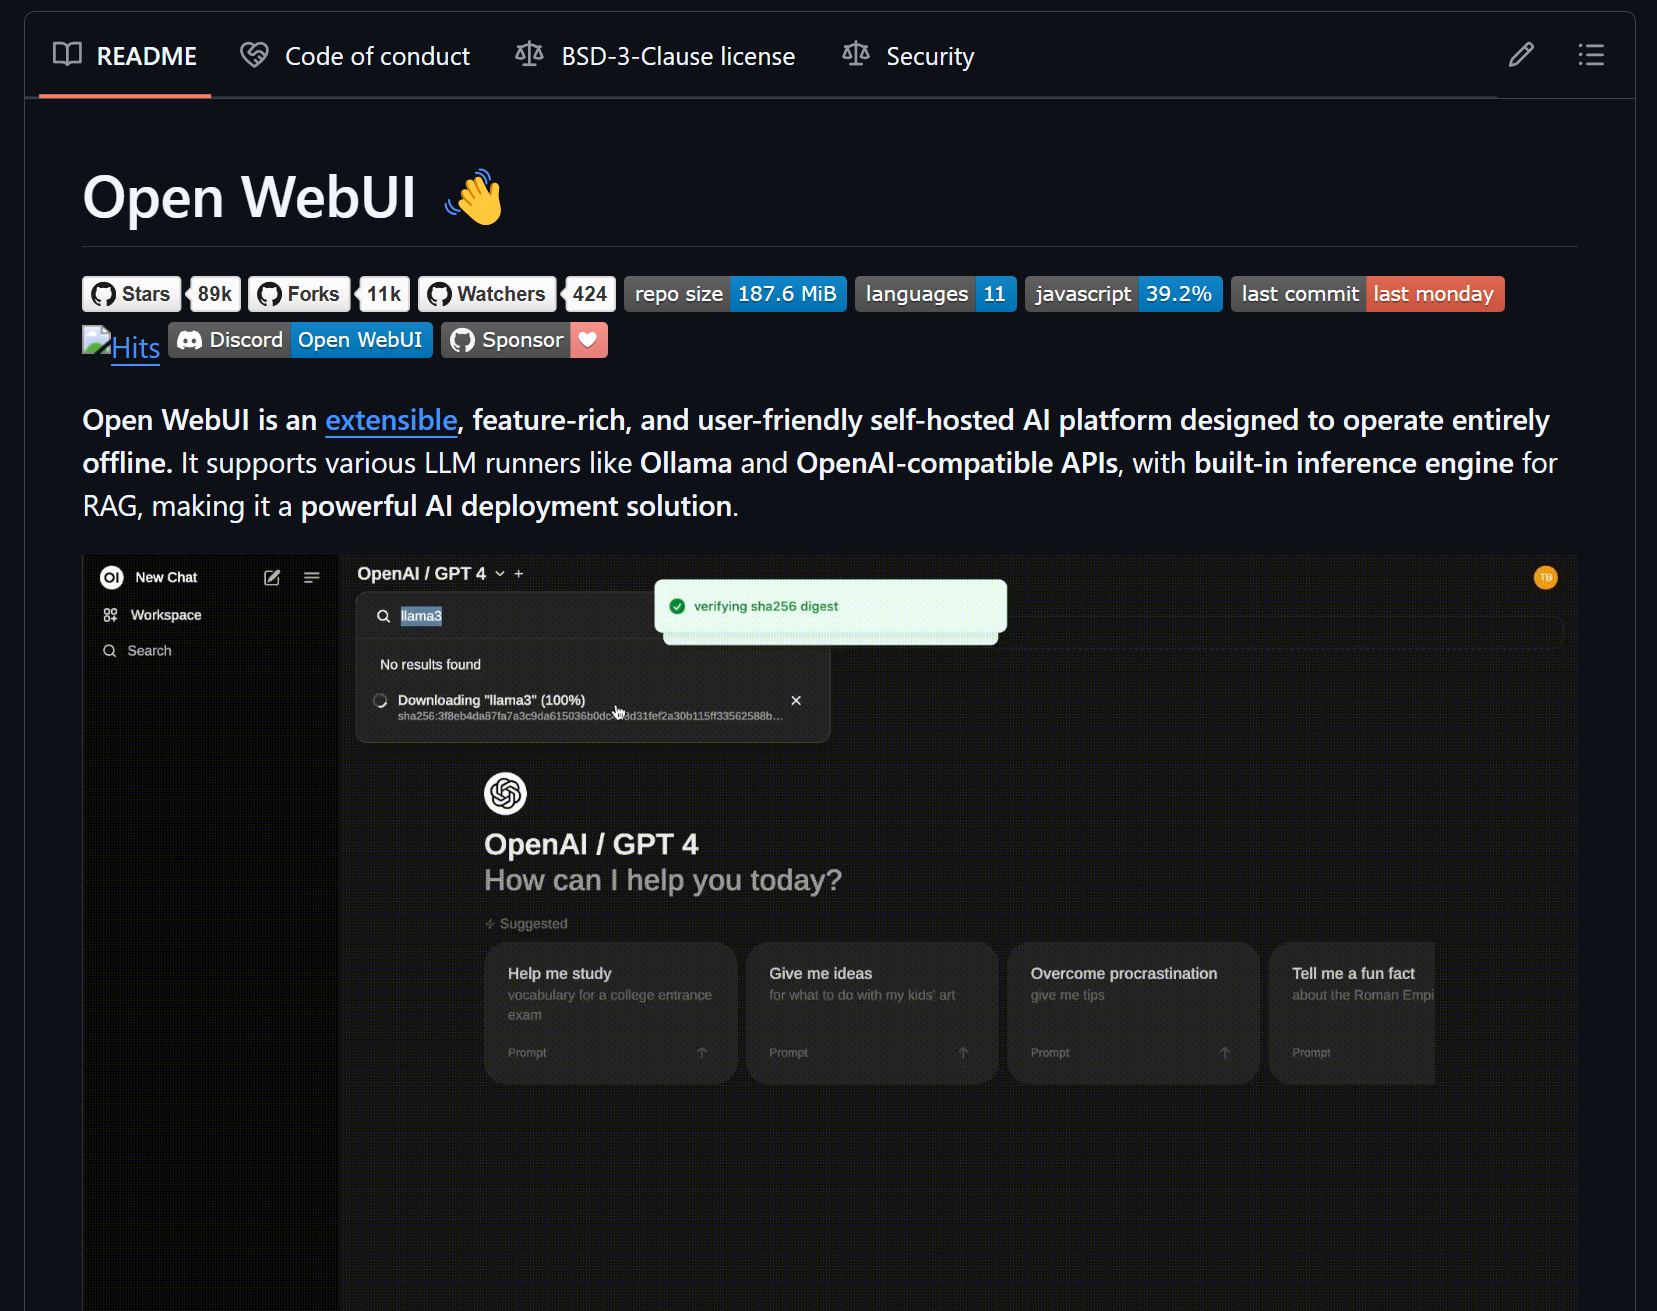Open BSD-3-Clause license tab
This screenshot has width=1657, height=1311.
coord(655,56)
